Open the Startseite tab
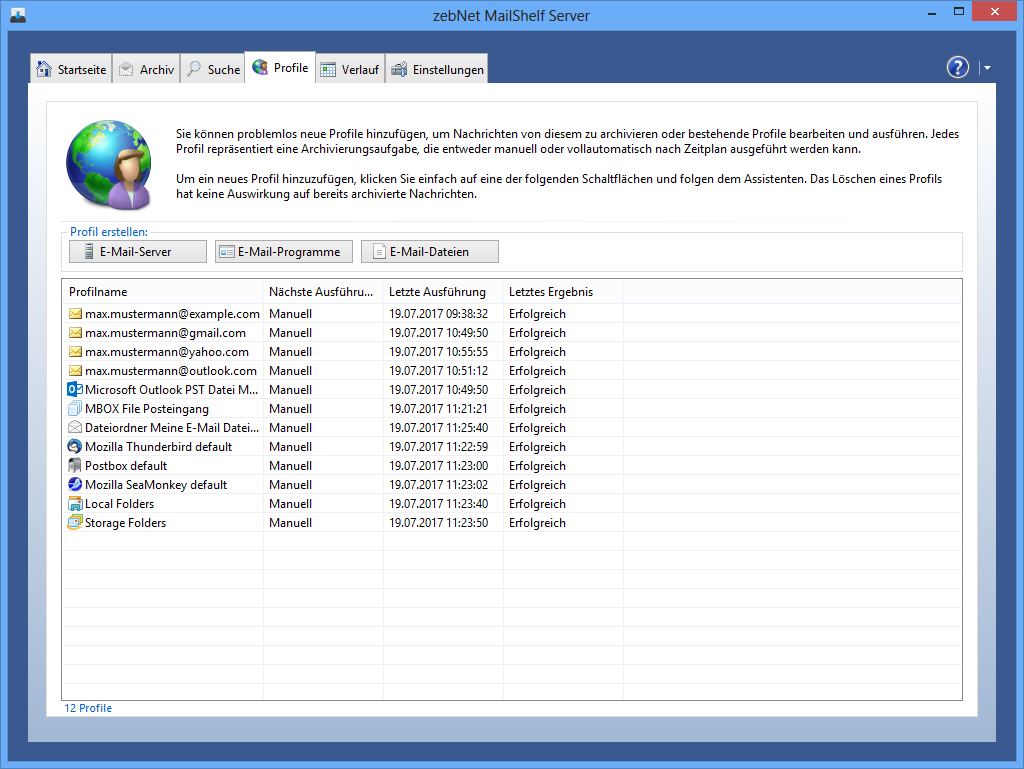 pos(71,69)
